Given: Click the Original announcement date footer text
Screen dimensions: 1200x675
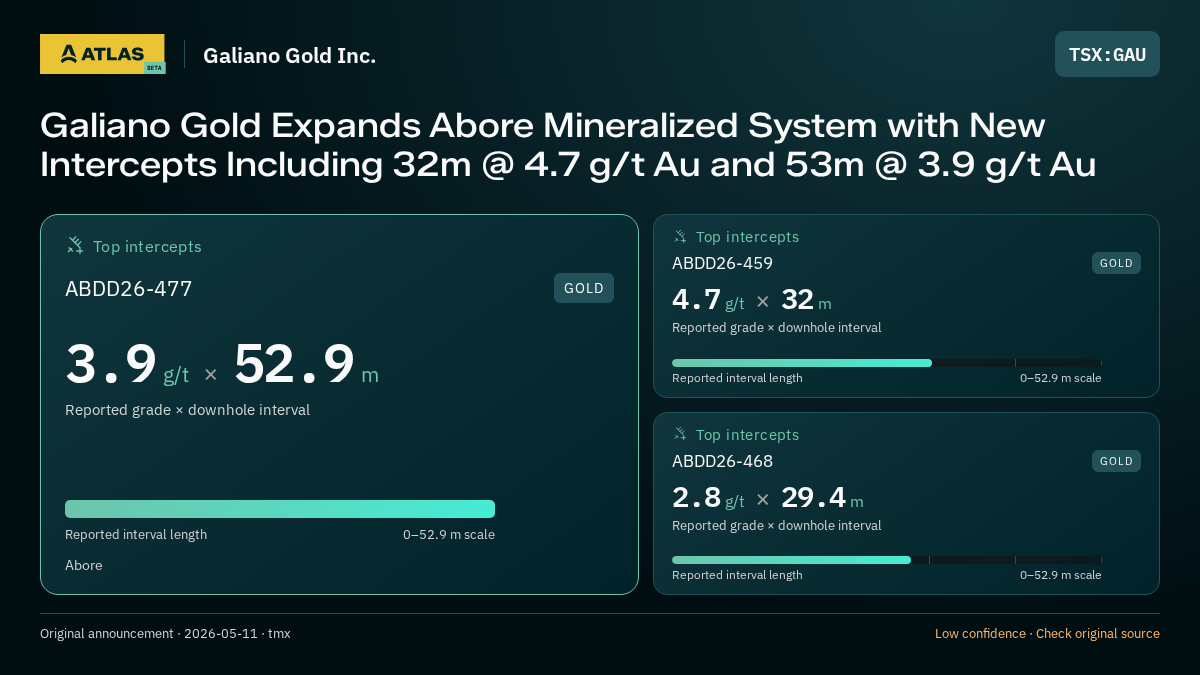Looking at the screenshot, I should [165, 634].
